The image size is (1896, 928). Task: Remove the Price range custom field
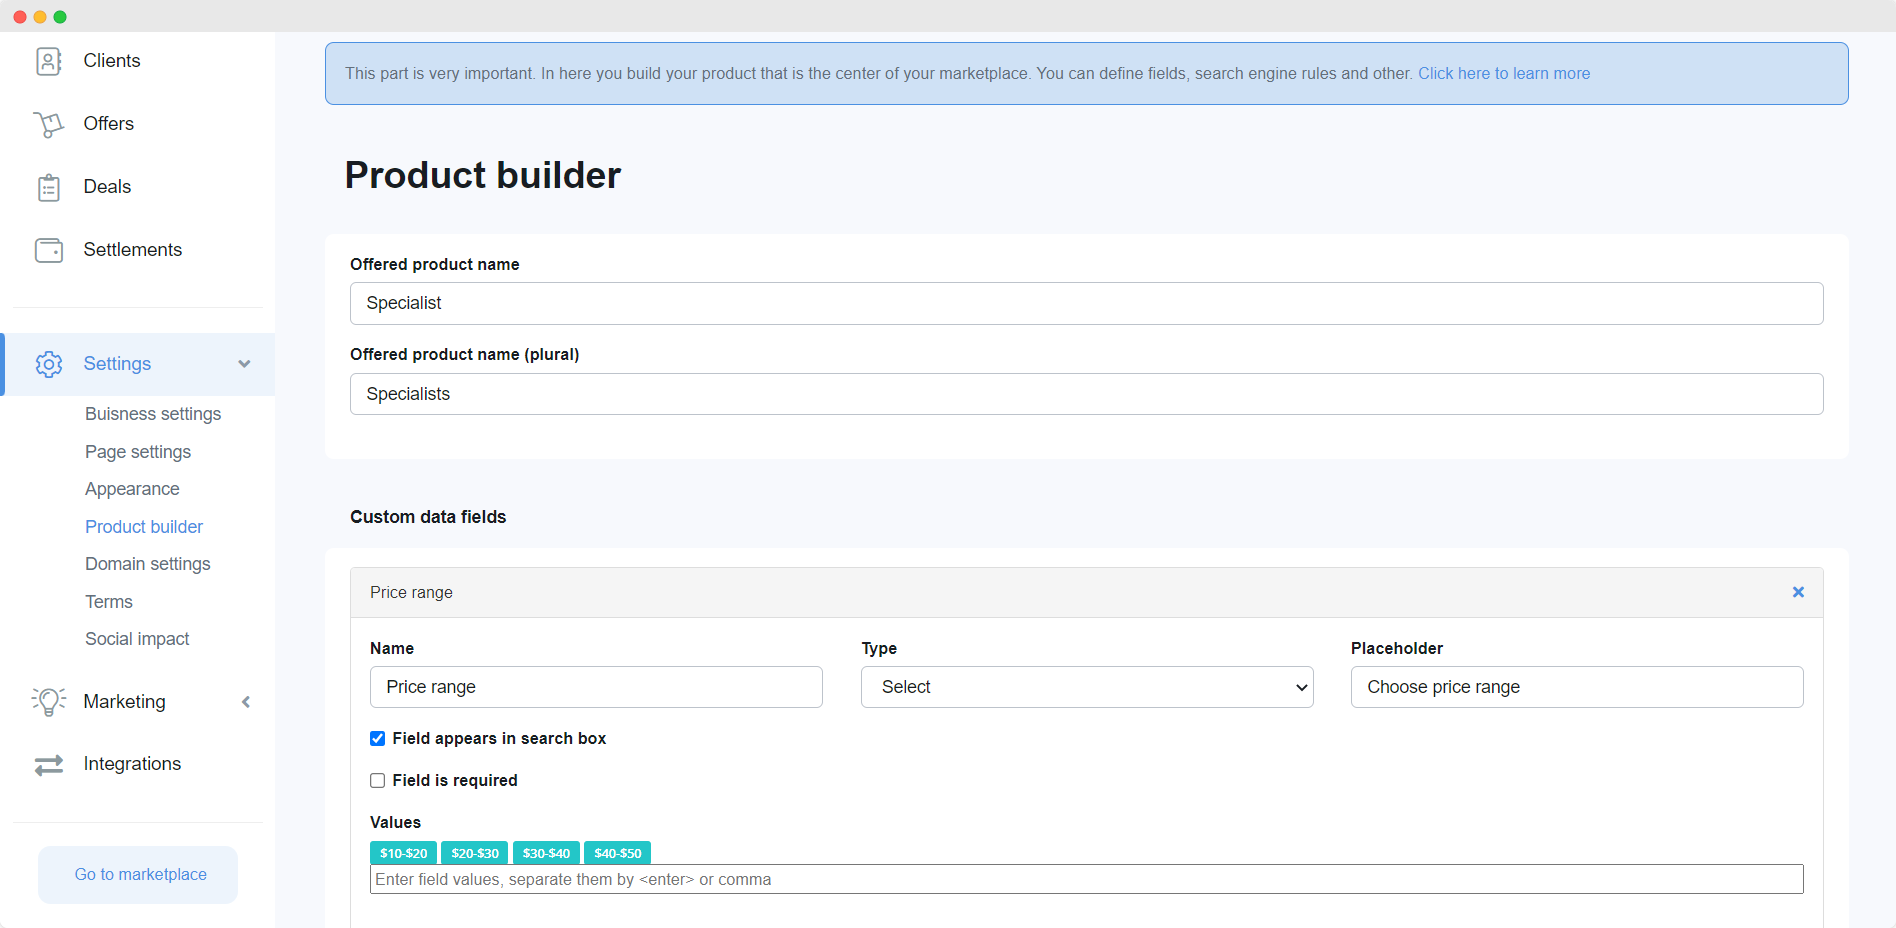1798,592
